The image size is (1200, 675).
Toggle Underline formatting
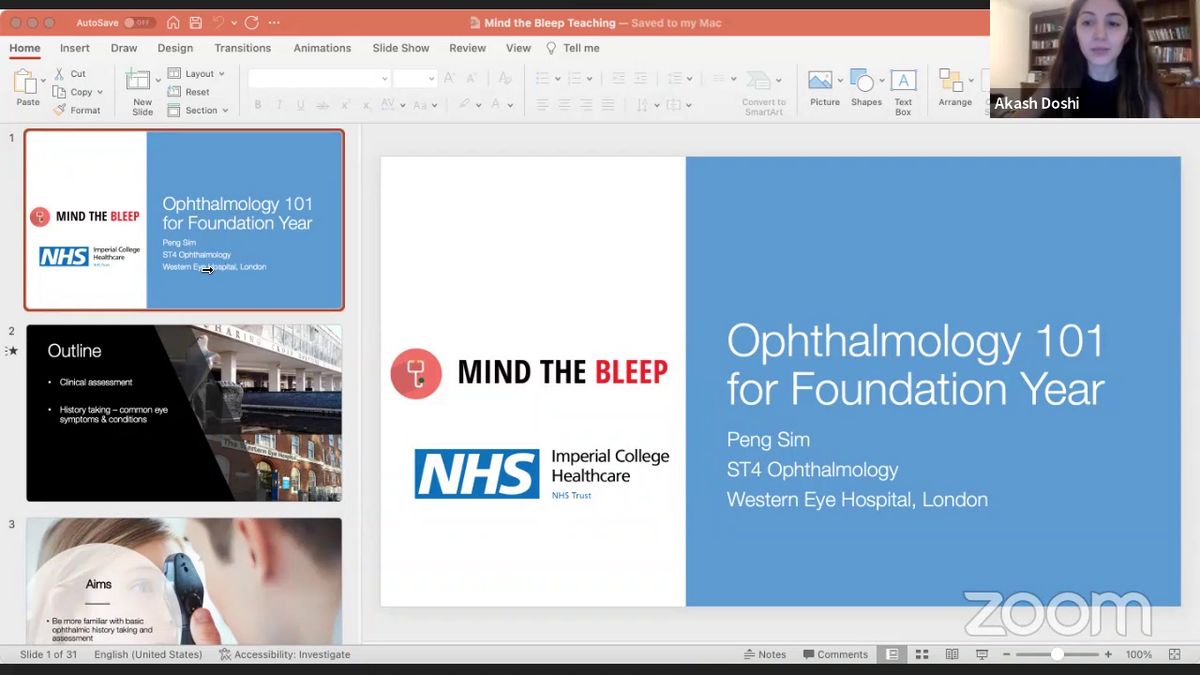click(300, 105)
